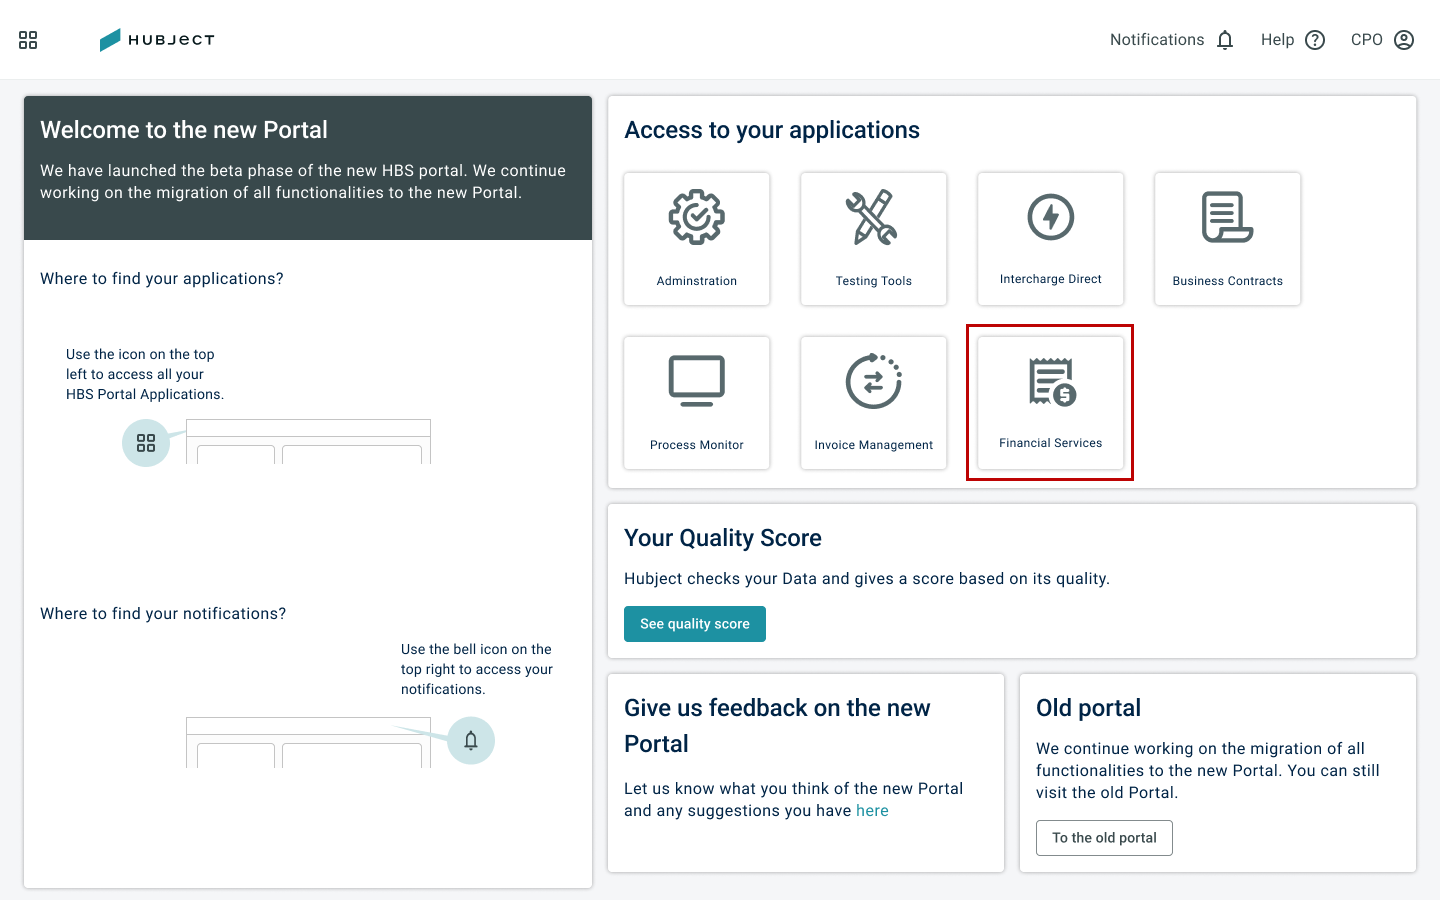This screenshot has width=1440, height=900.
Task: Click the 'Access to your applications' heading
Action: coord(772,130)
